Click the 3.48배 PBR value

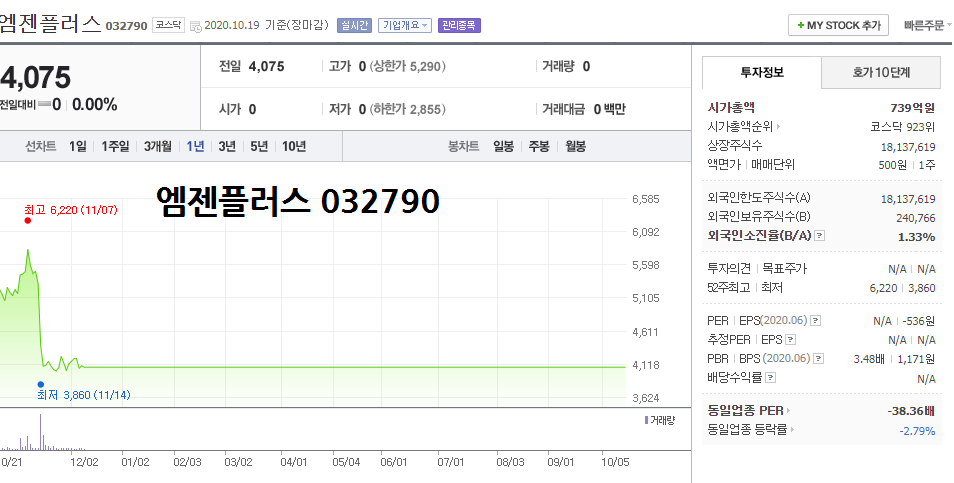(x=869, y=360)
